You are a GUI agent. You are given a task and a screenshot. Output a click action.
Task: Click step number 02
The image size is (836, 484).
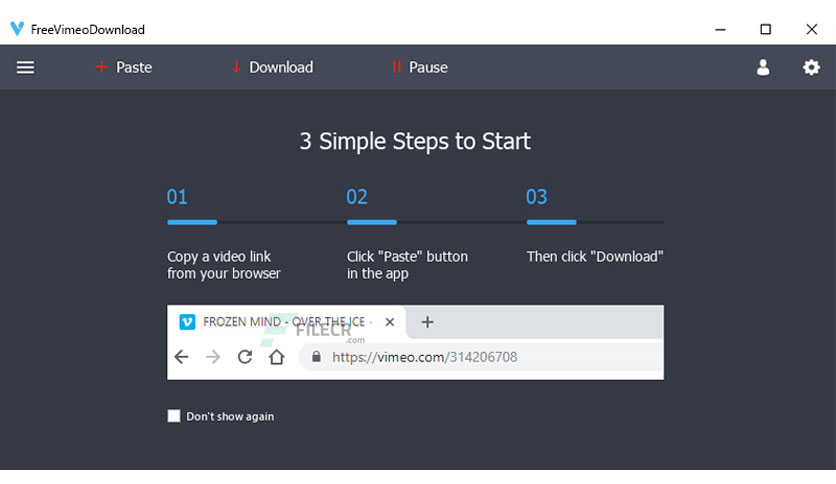[x=357, y=197]
